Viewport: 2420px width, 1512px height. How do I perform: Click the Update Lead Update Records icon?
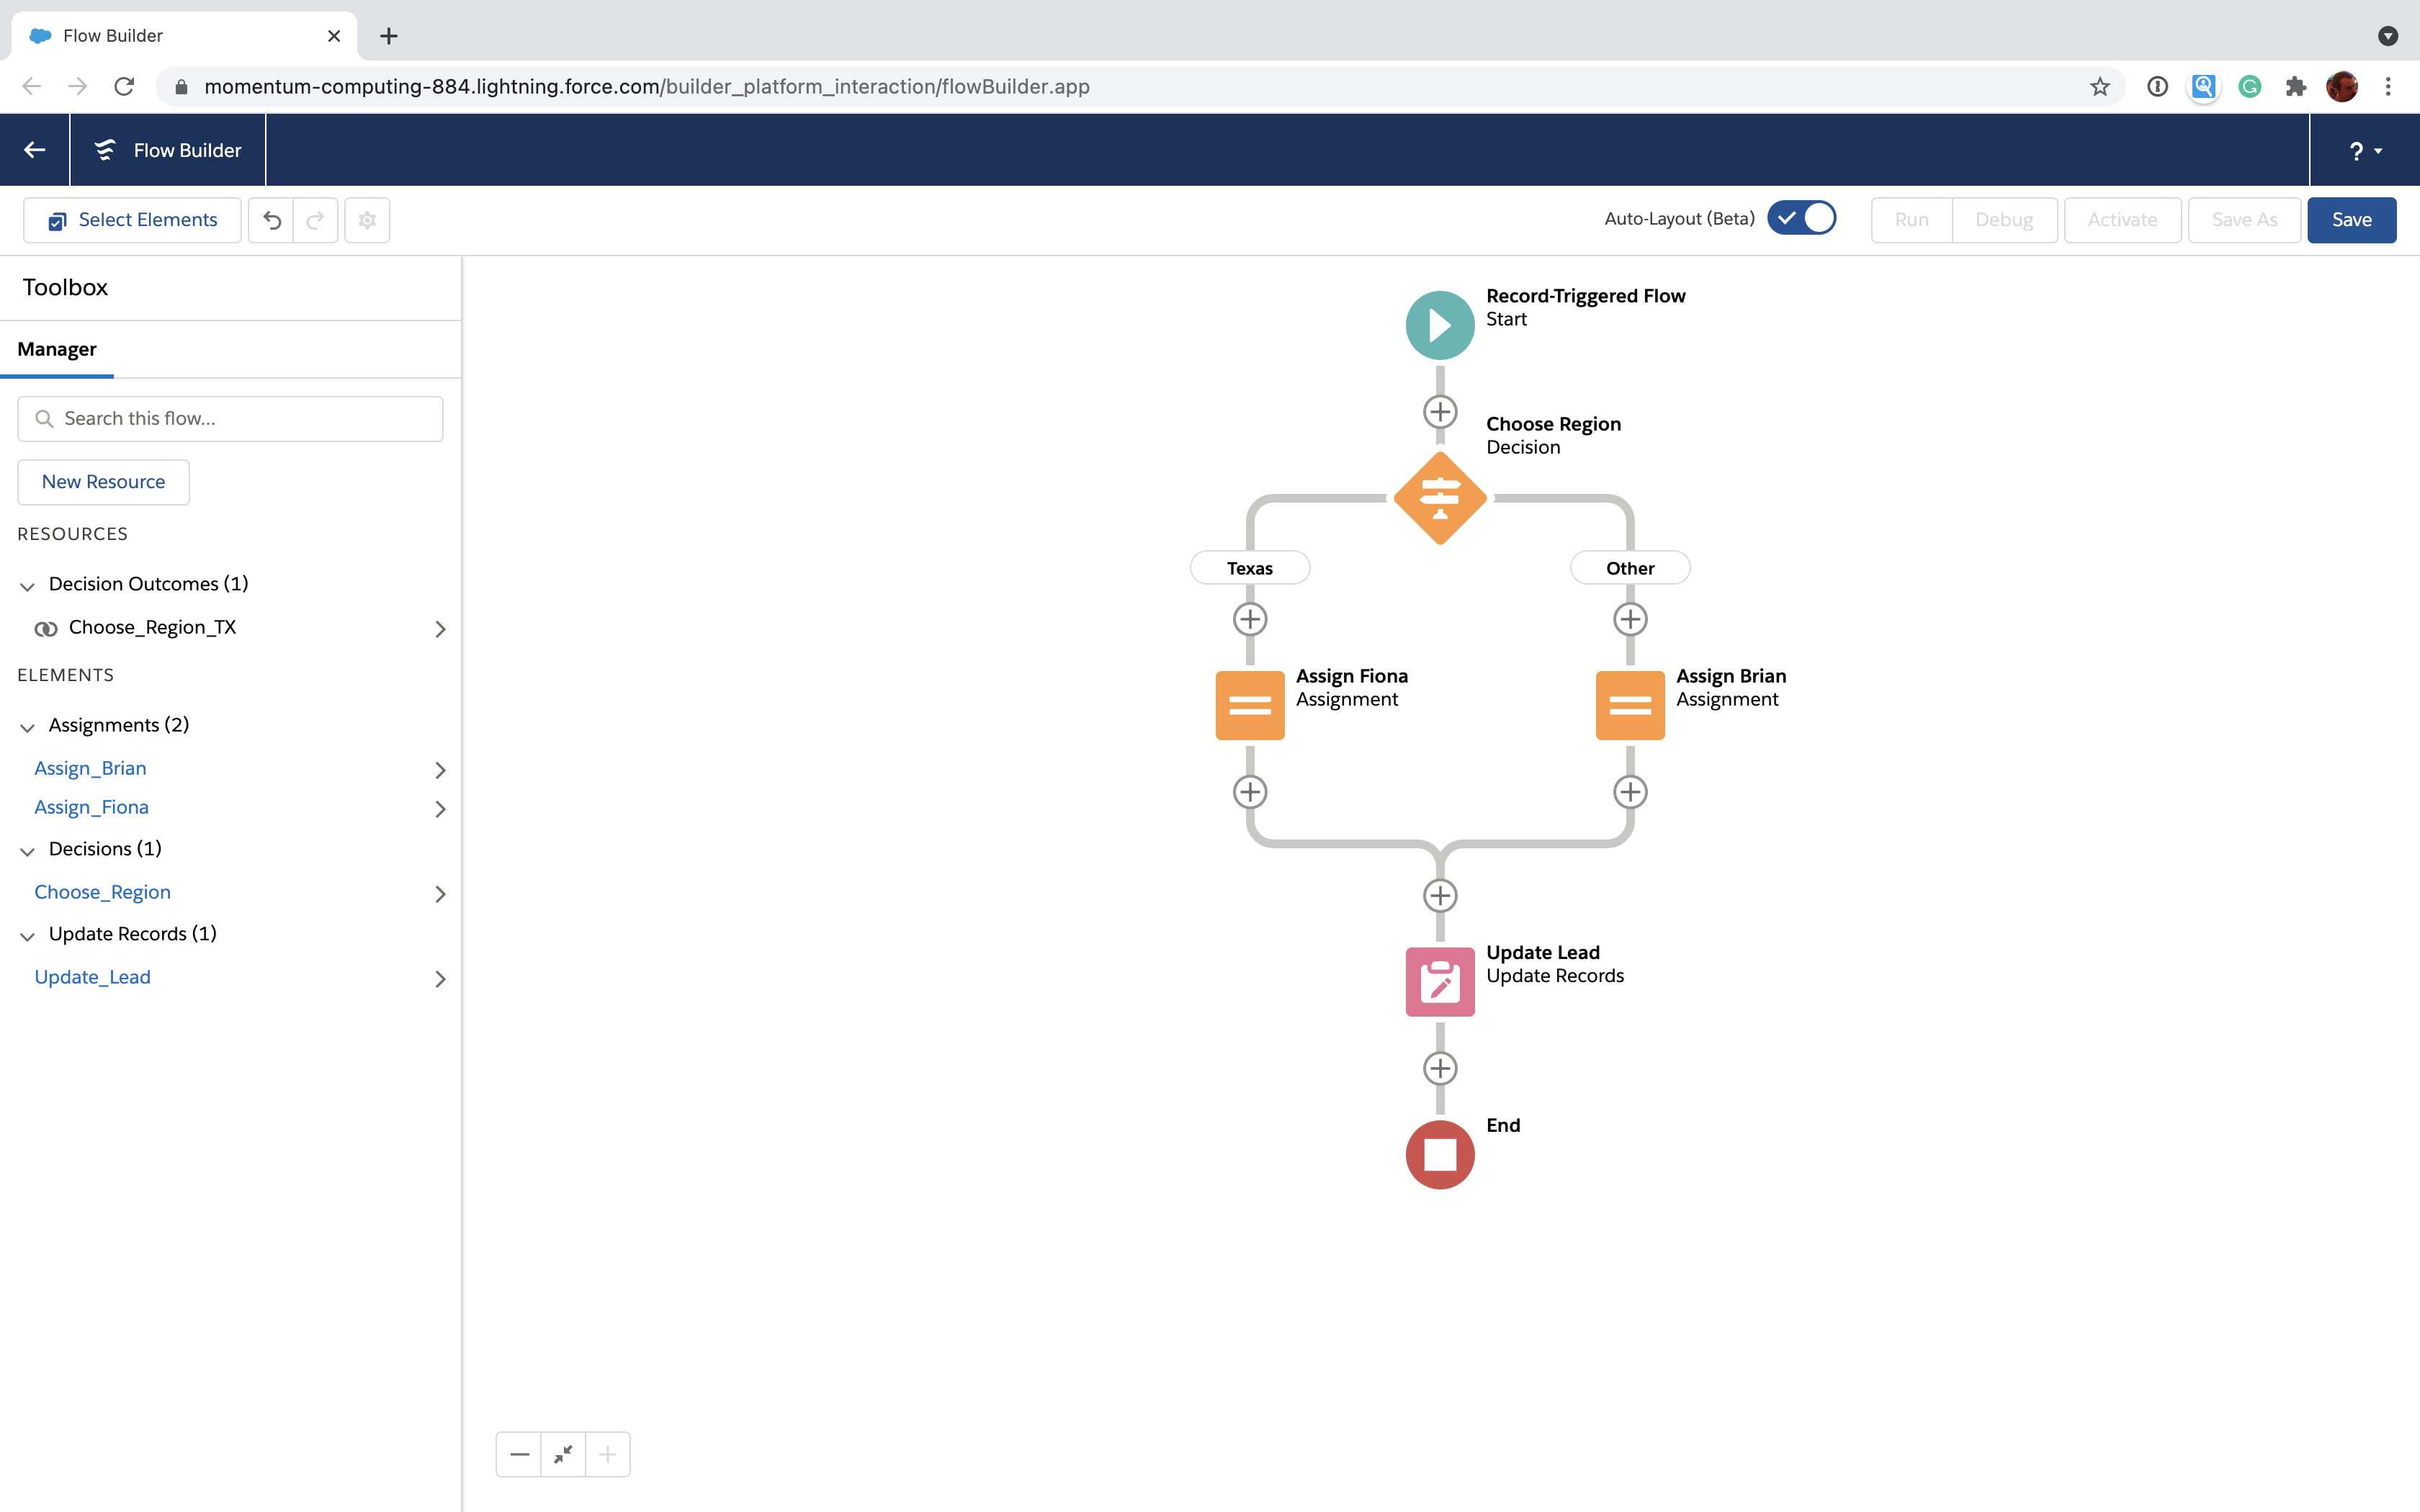pyautogui.click(x=1439, y=981)
